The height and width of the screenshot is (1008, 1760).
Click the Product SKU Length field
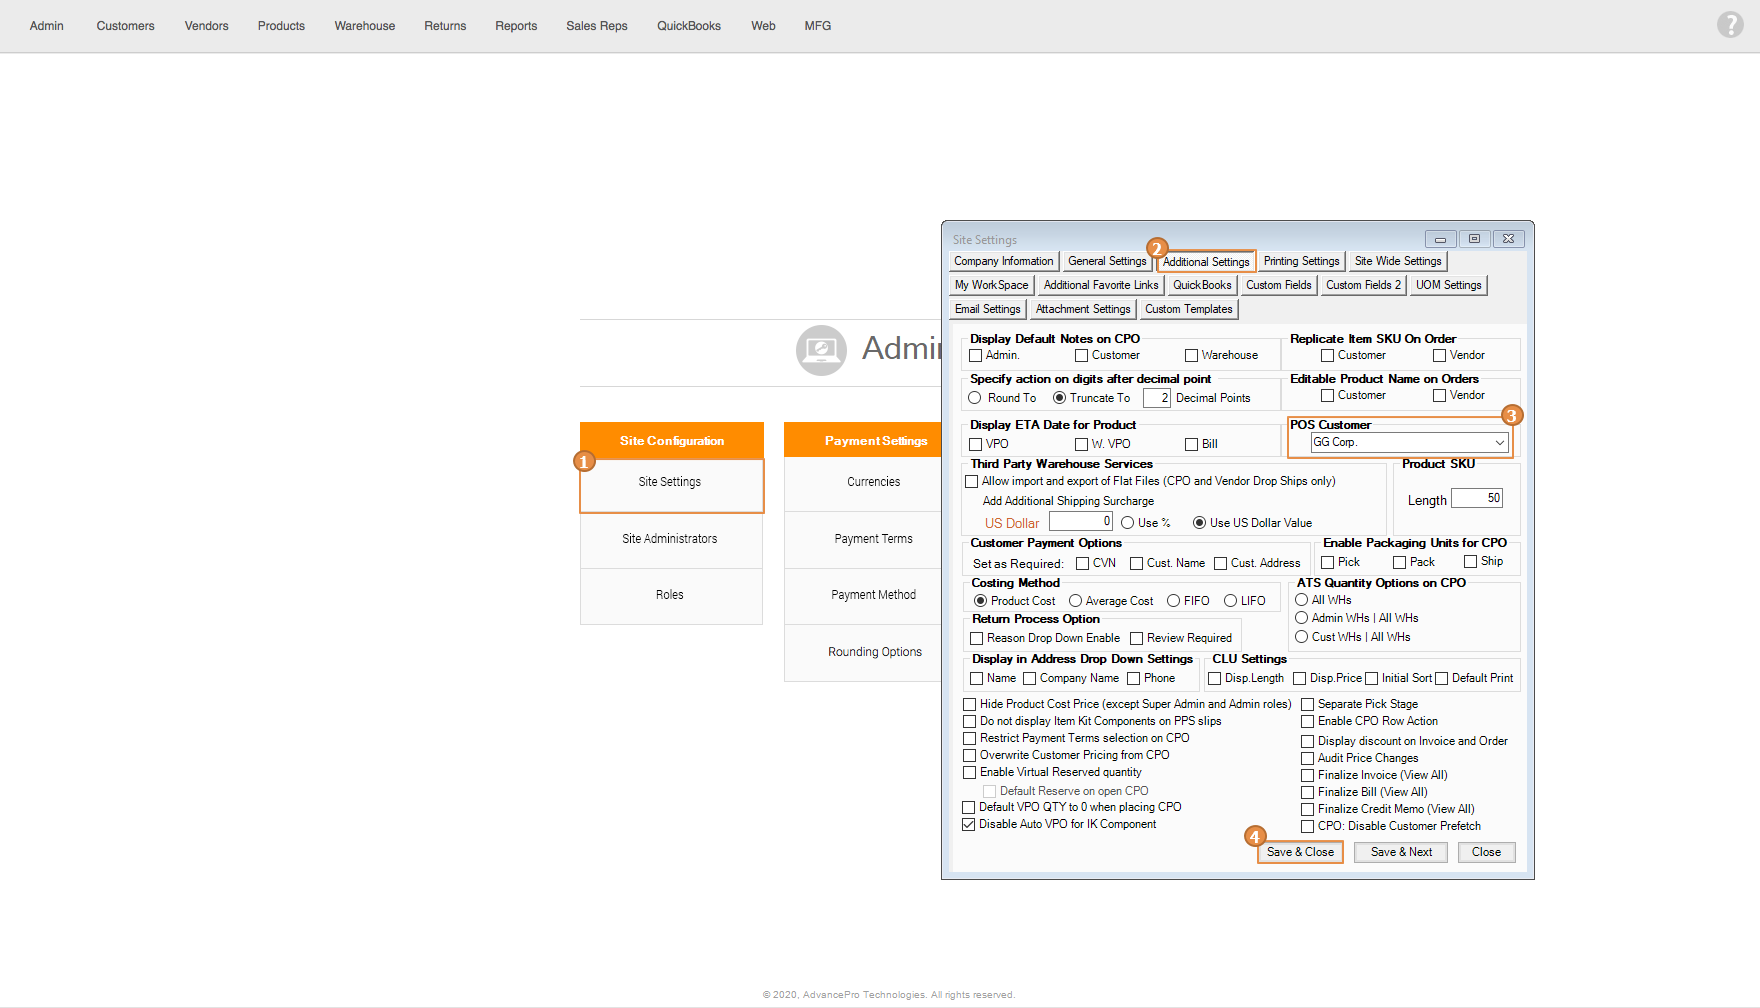[1476, 498]
